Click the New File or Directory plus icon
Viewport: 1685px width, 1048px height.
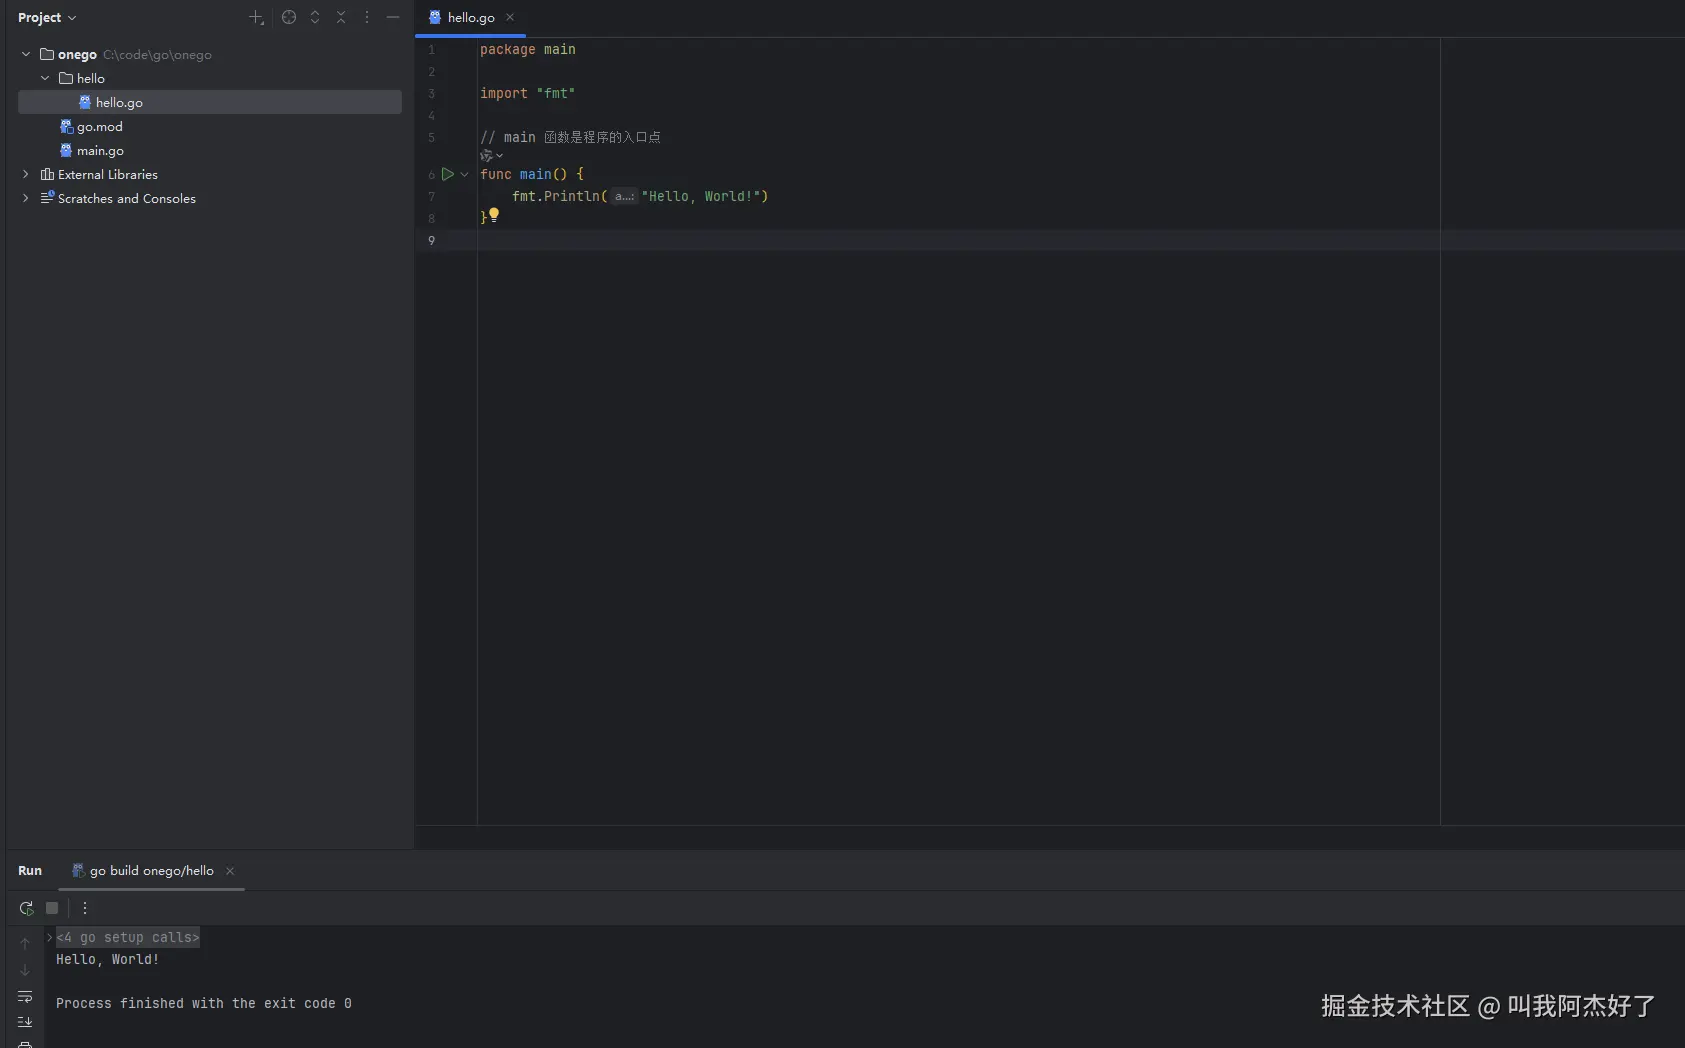pyautogui.click(x=256, y=17)
